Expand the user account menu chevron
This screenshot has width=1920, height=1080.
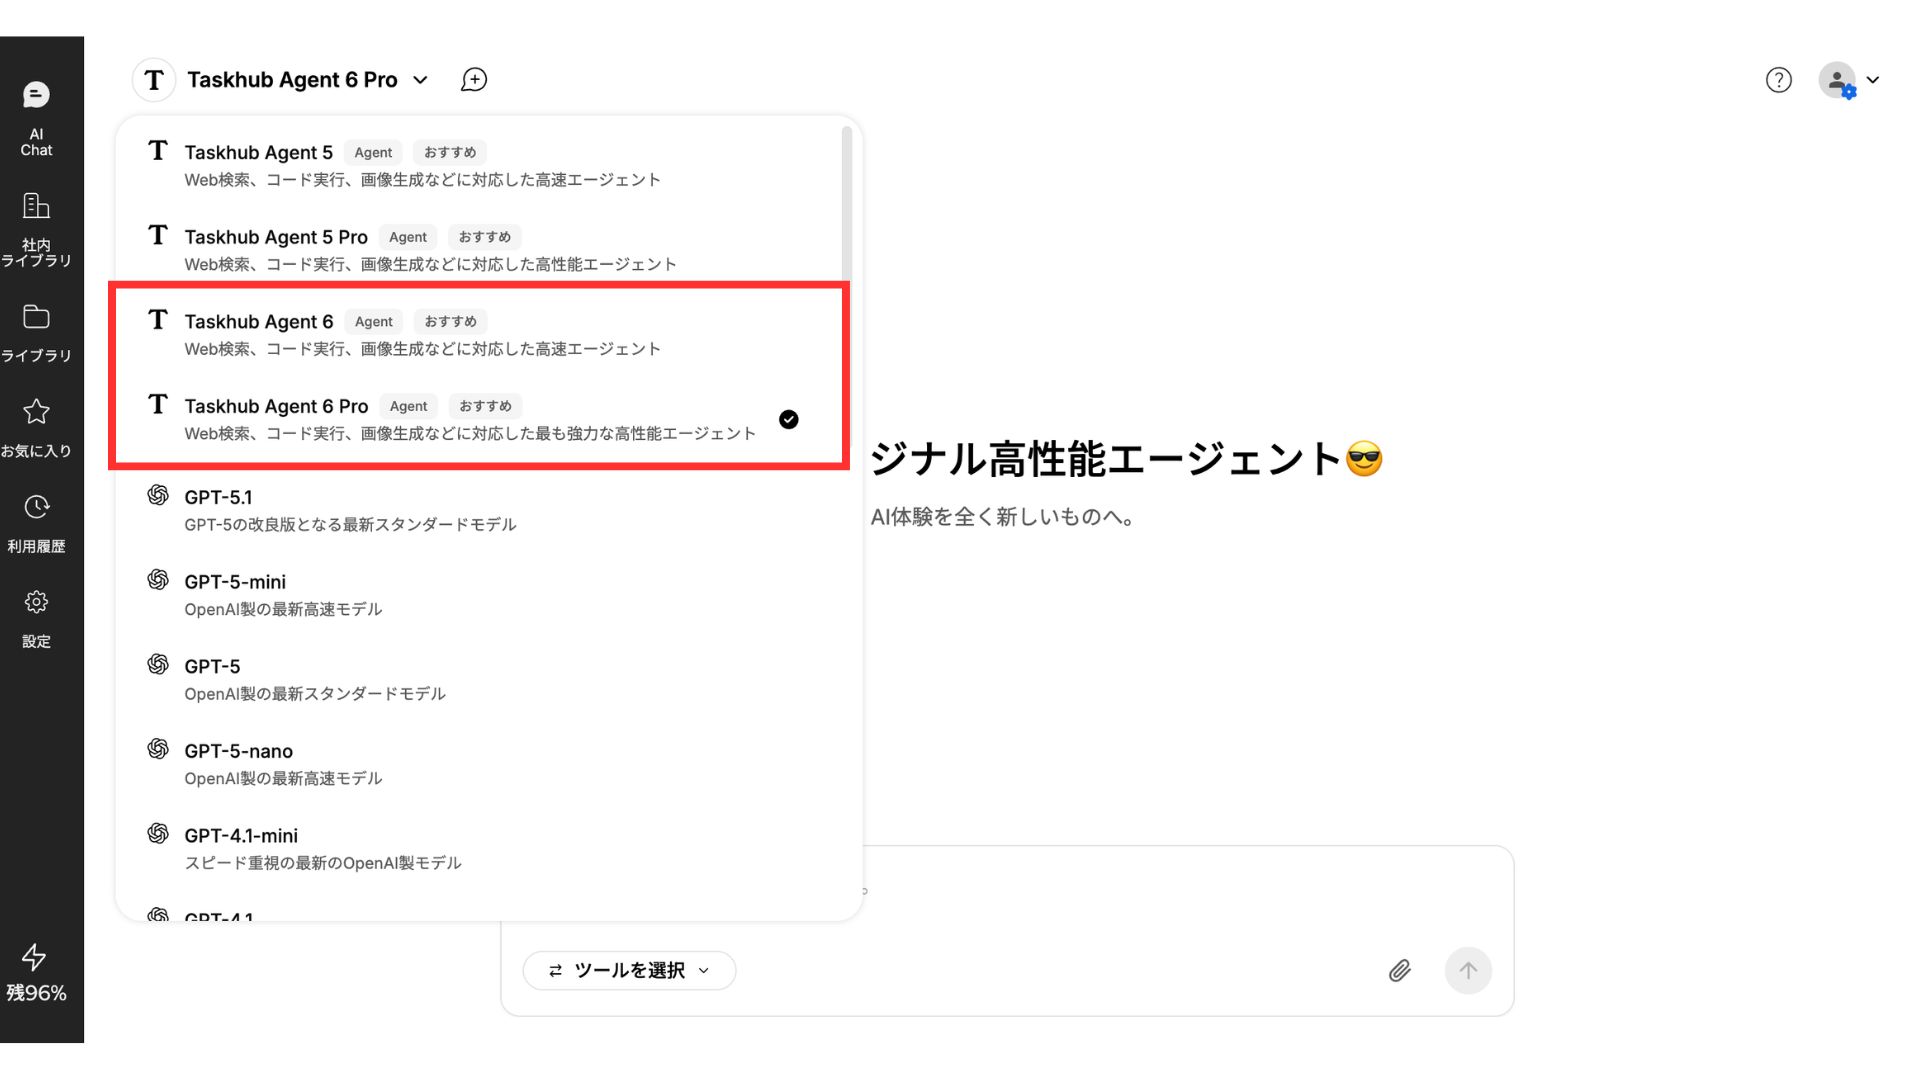point(1873,80)
